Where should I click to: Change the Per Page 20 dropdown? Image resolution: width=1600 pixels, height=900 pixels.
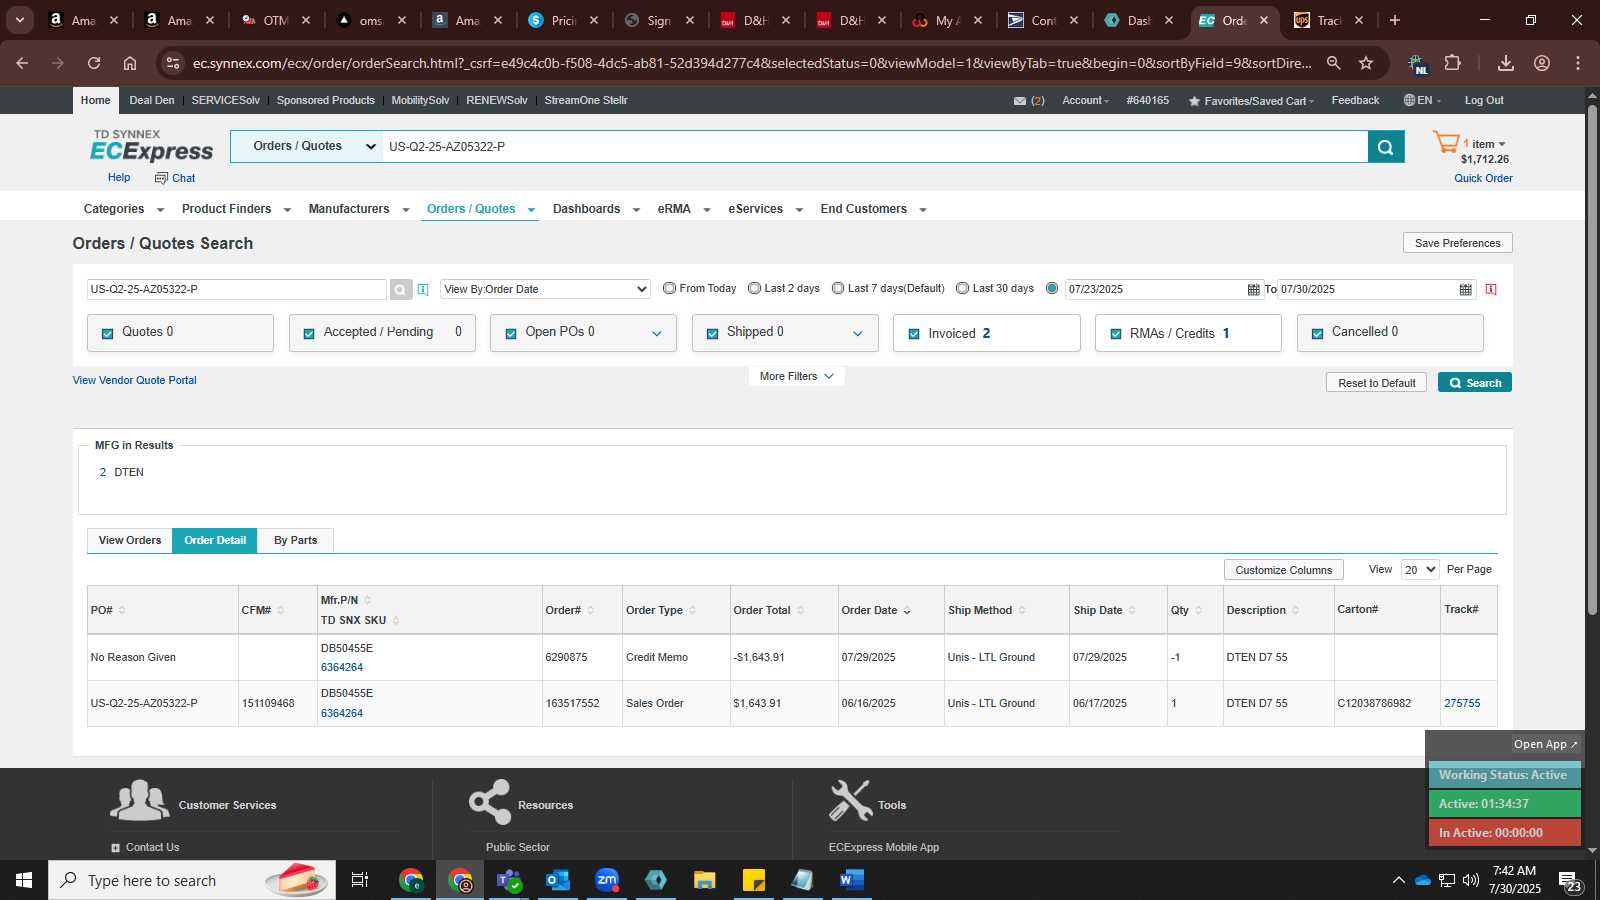click(1420, 569)
